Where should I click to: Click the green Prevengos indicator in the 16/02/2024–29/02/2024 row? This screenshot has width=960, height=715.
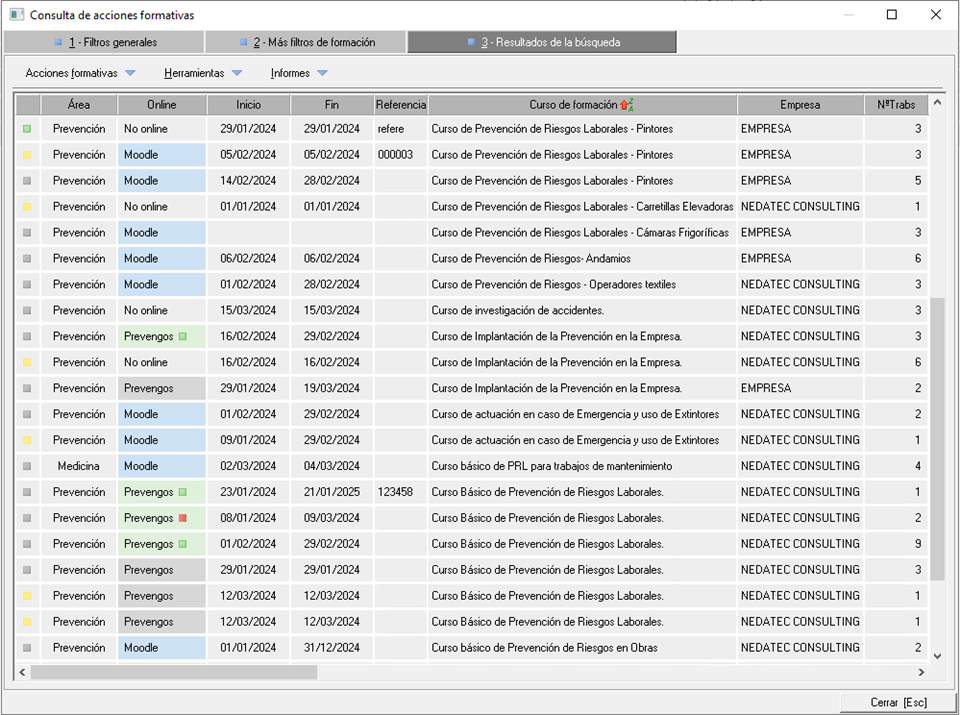(x=182, y=336)
